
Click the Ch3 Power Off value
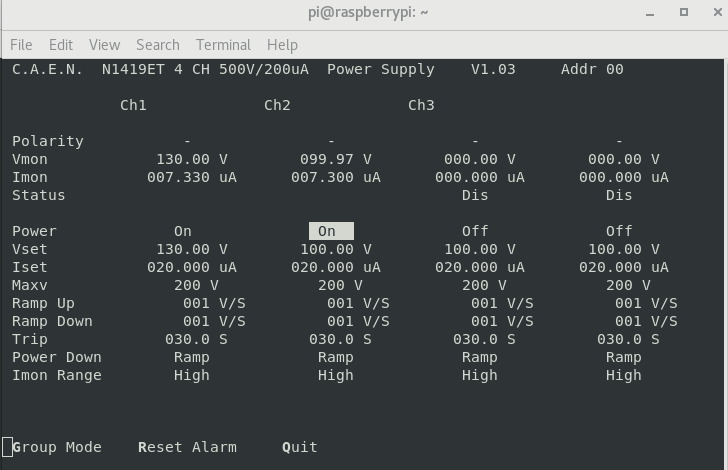(475, 231)
